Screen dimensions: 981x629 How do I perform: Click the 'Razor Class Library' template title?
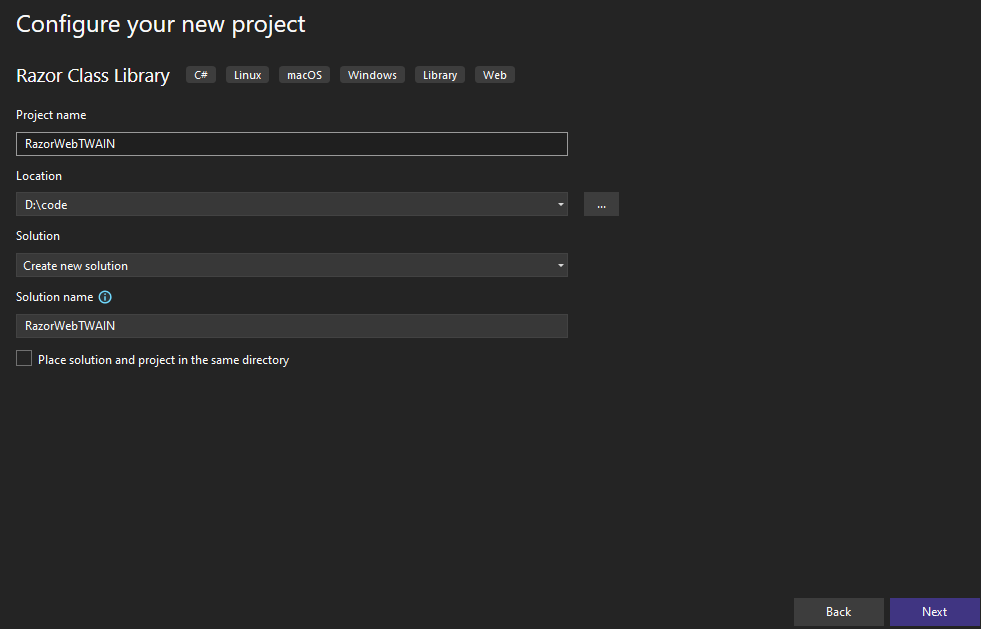tap(93, 76)
